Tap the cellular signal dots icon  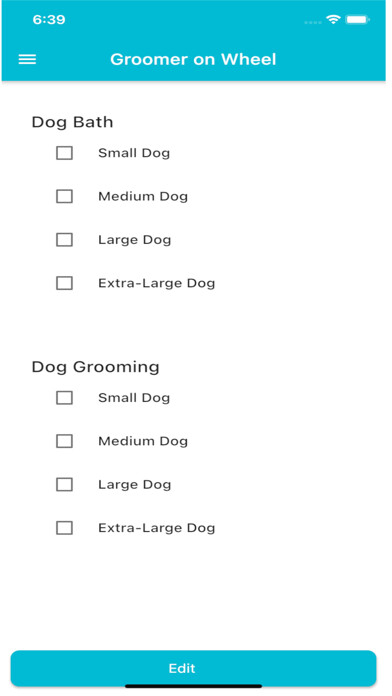[x=313, y=22]
